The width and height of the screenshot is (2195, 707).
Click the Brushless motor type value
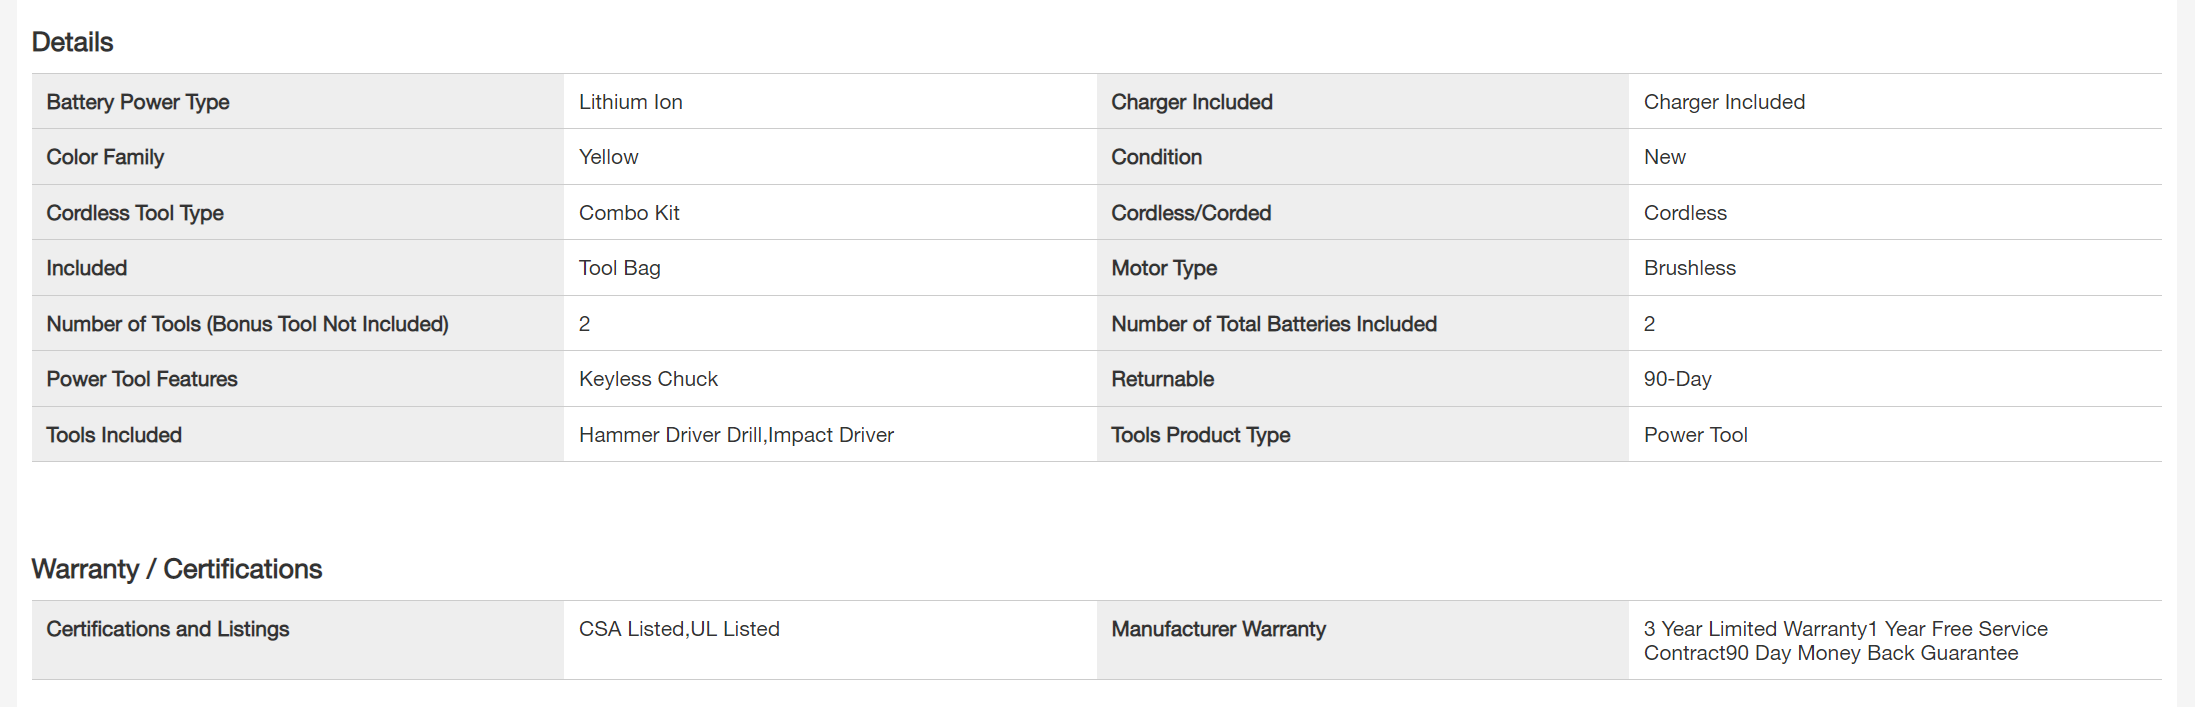pos(1689,268)
